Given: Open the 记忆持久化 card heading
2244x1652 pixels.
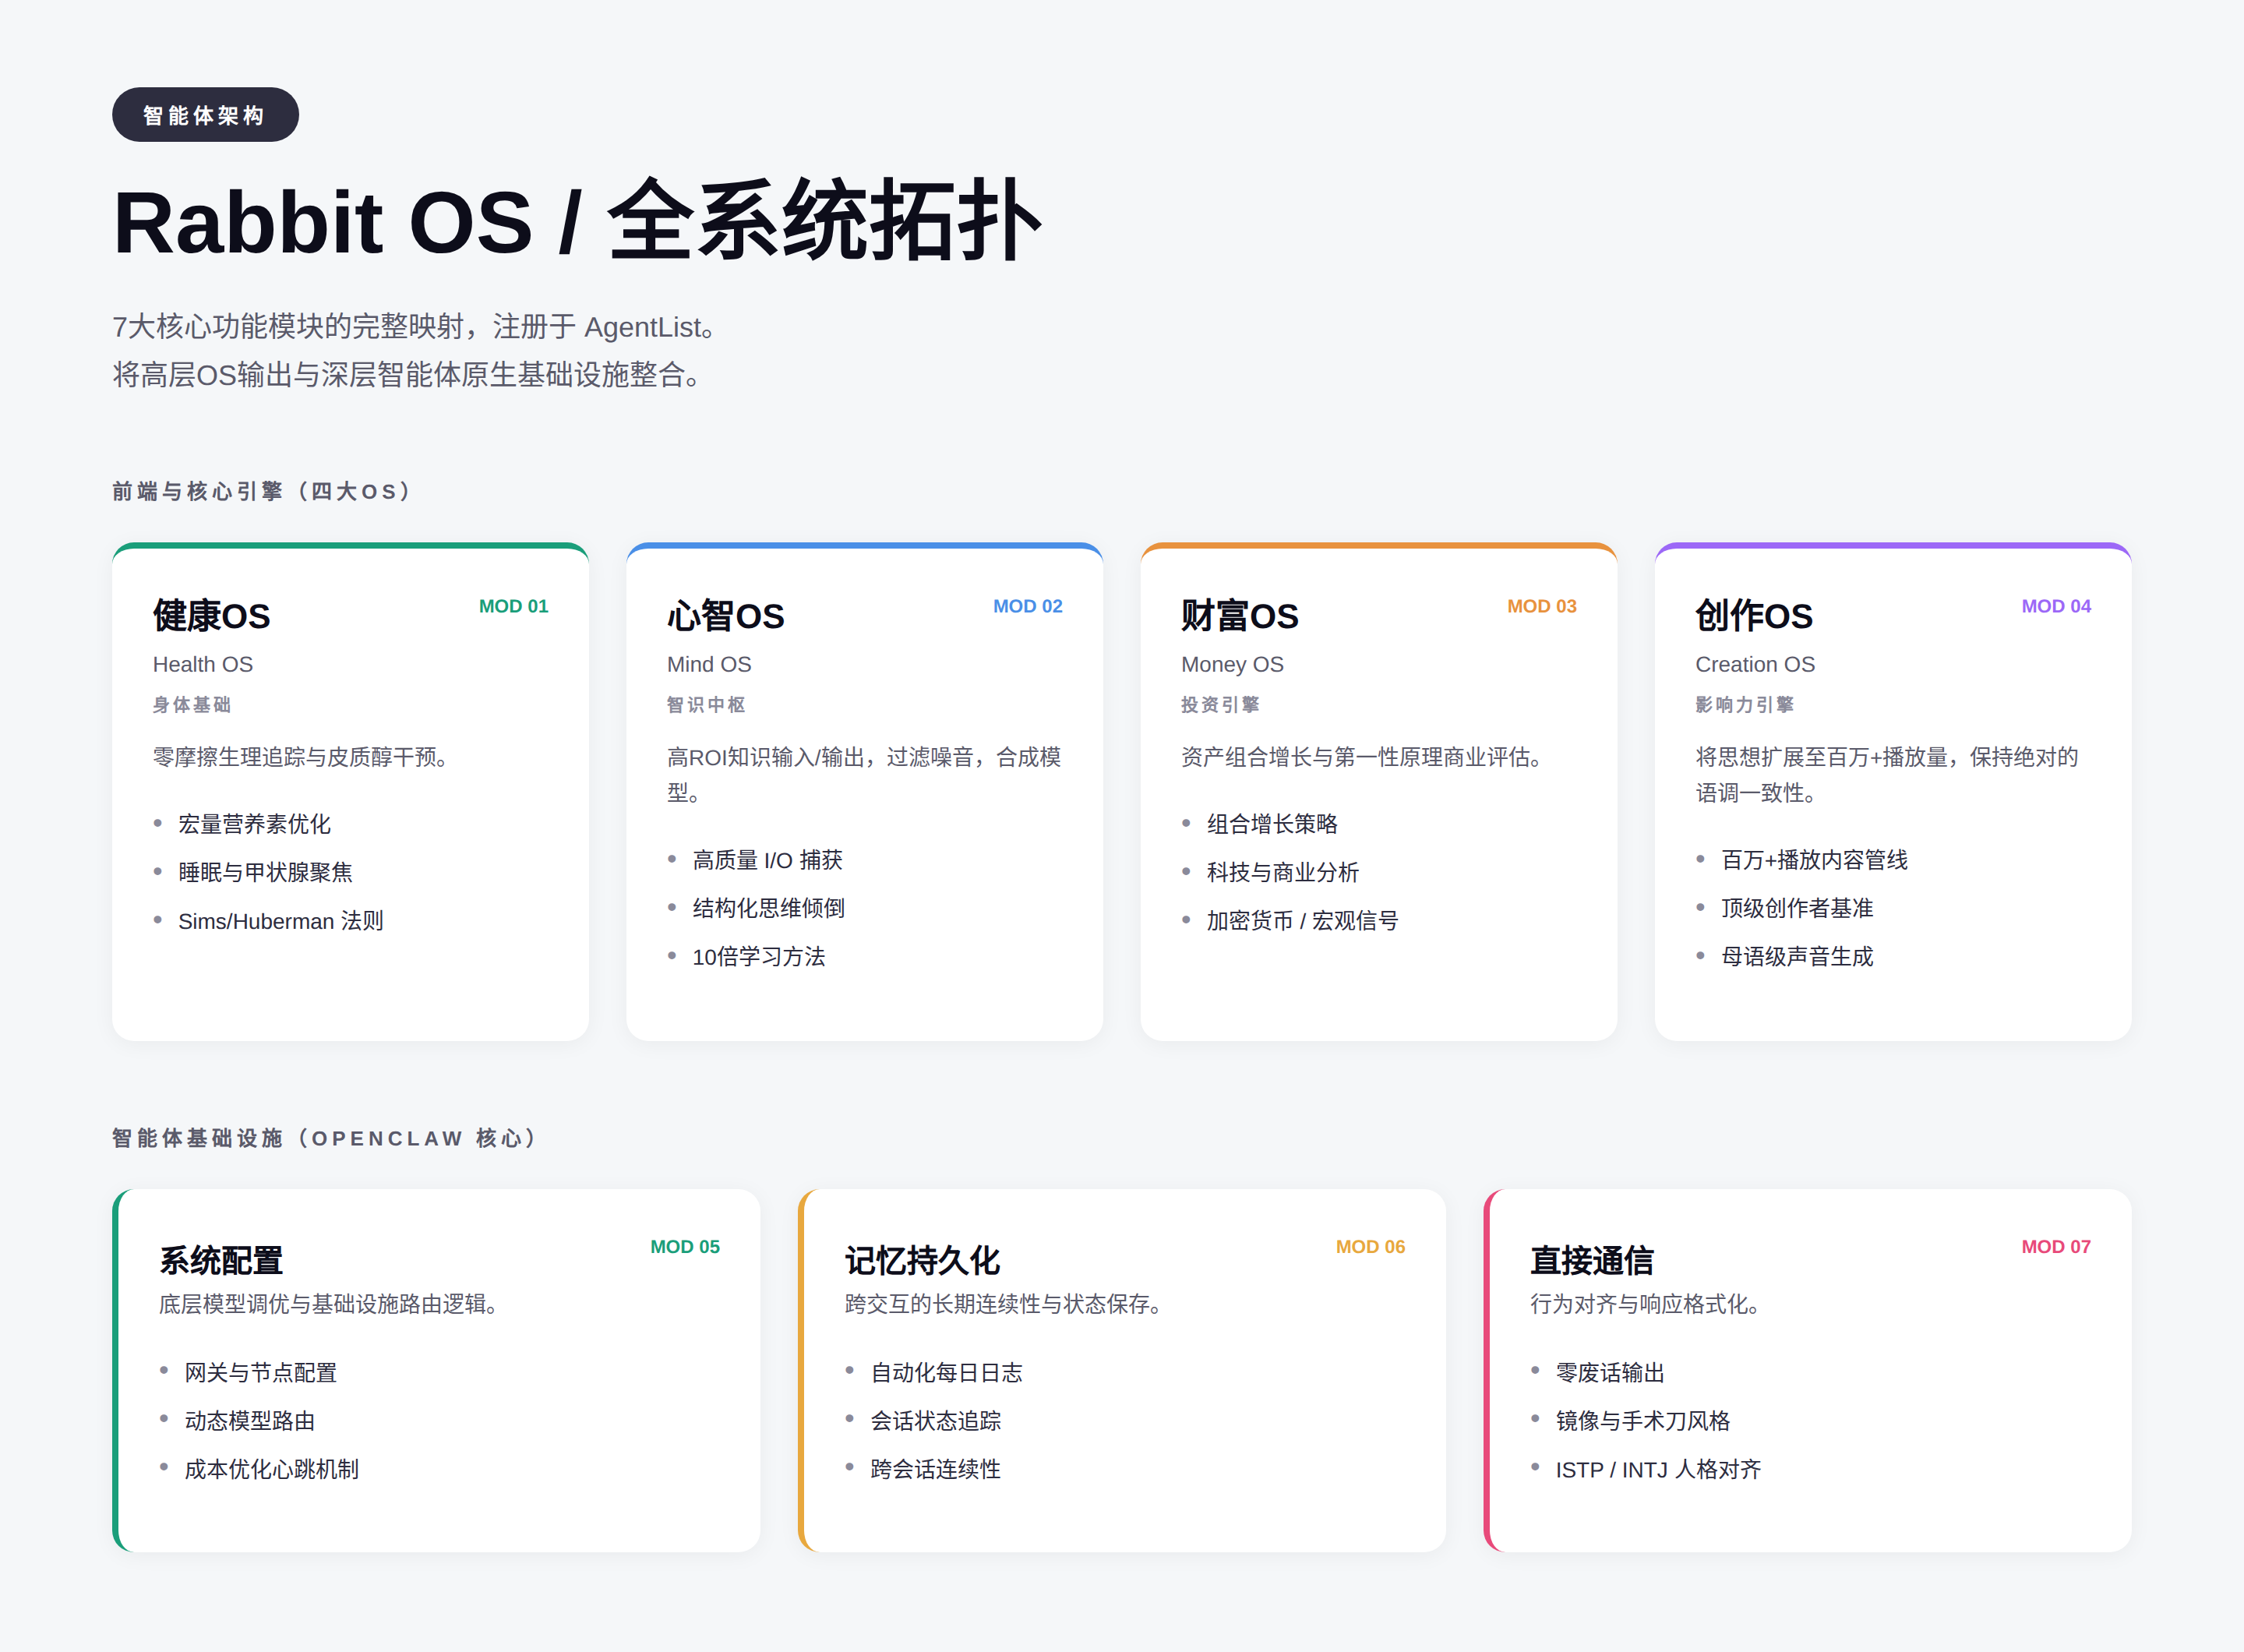Looking at the screenshot, I should click(922, 1260).
